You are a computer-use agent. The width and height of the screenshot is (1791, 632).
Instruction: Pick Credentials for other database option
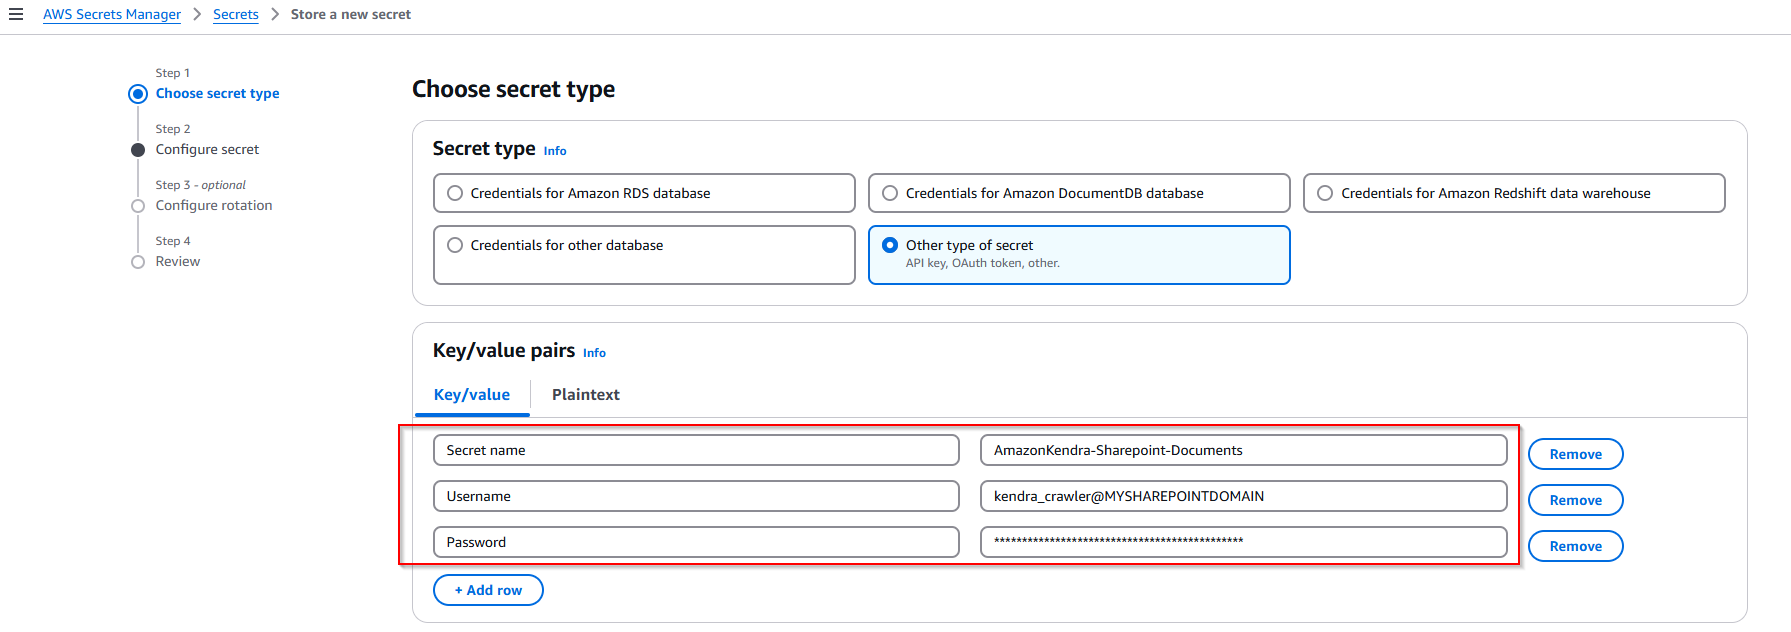coord(455,245)
